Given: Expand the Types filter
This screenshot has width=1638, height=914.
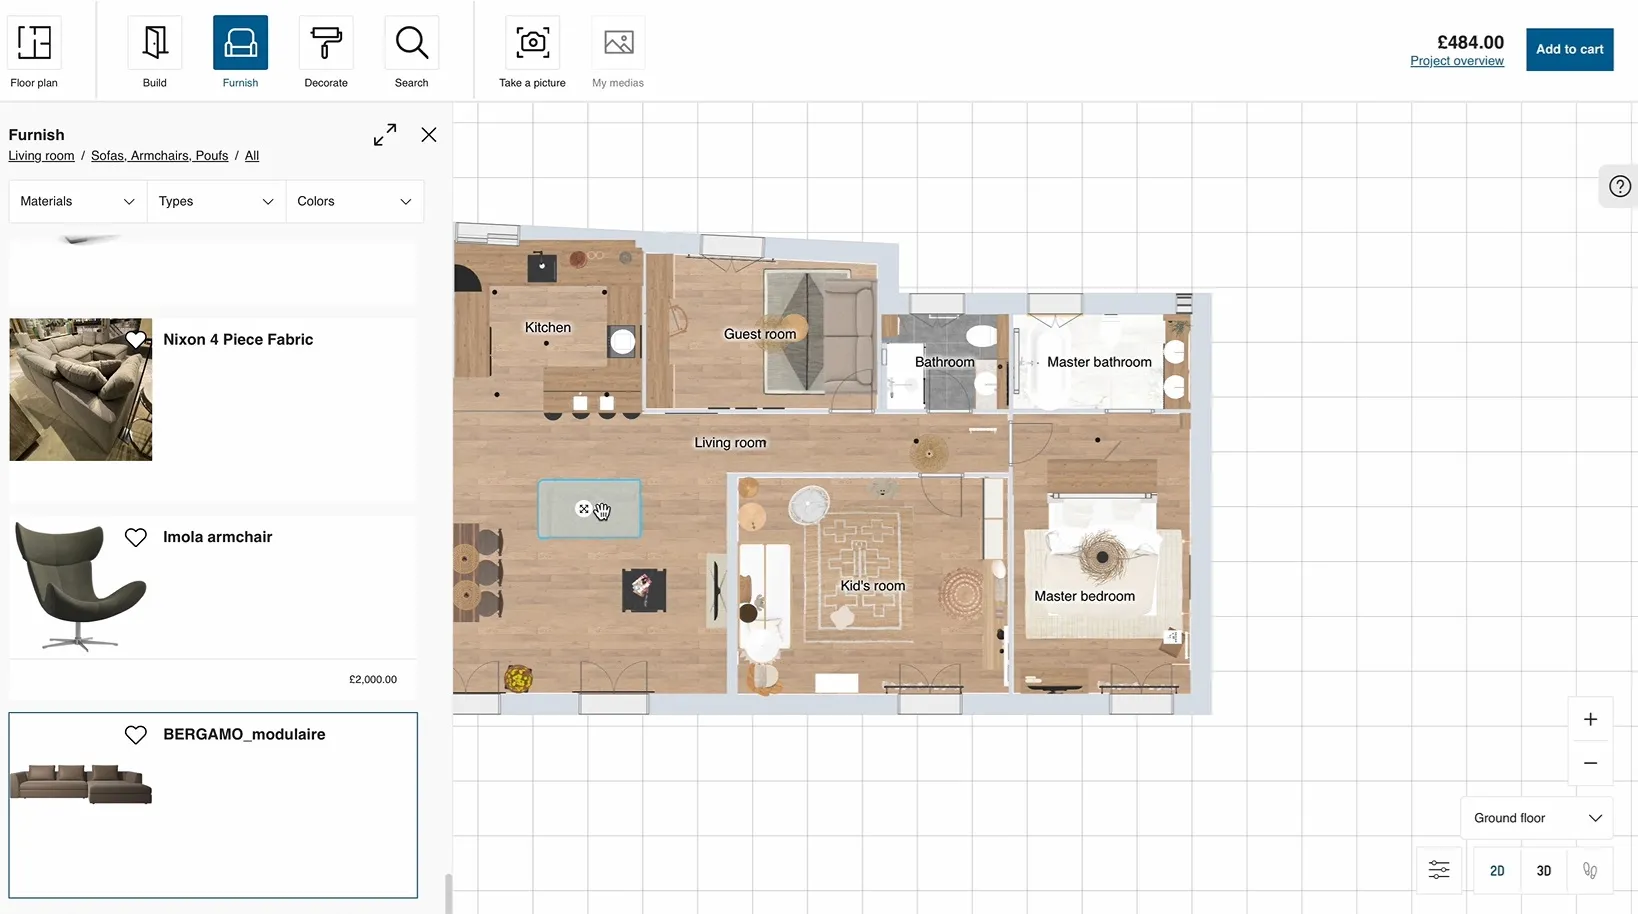Looking at the screenshot, I should pos(214,201).
